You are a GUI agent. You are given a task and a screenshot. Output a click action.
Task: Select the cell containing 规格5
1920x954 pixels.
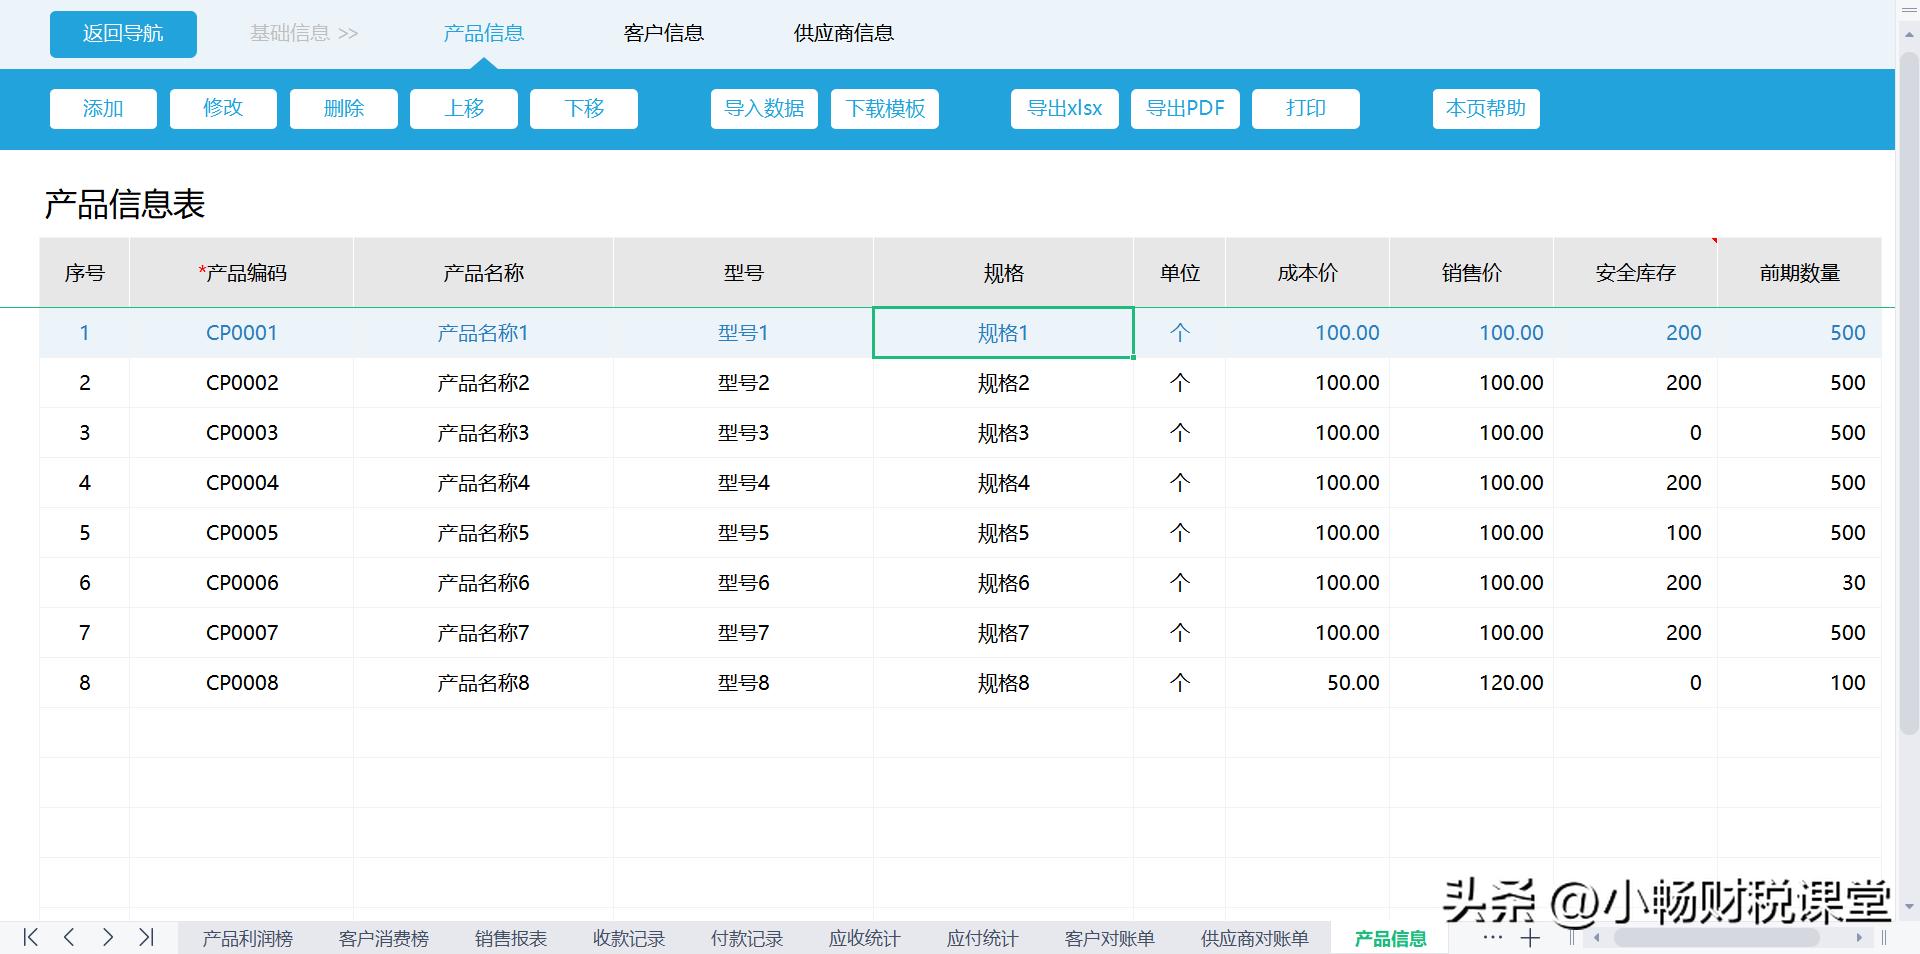[1002, 532]
